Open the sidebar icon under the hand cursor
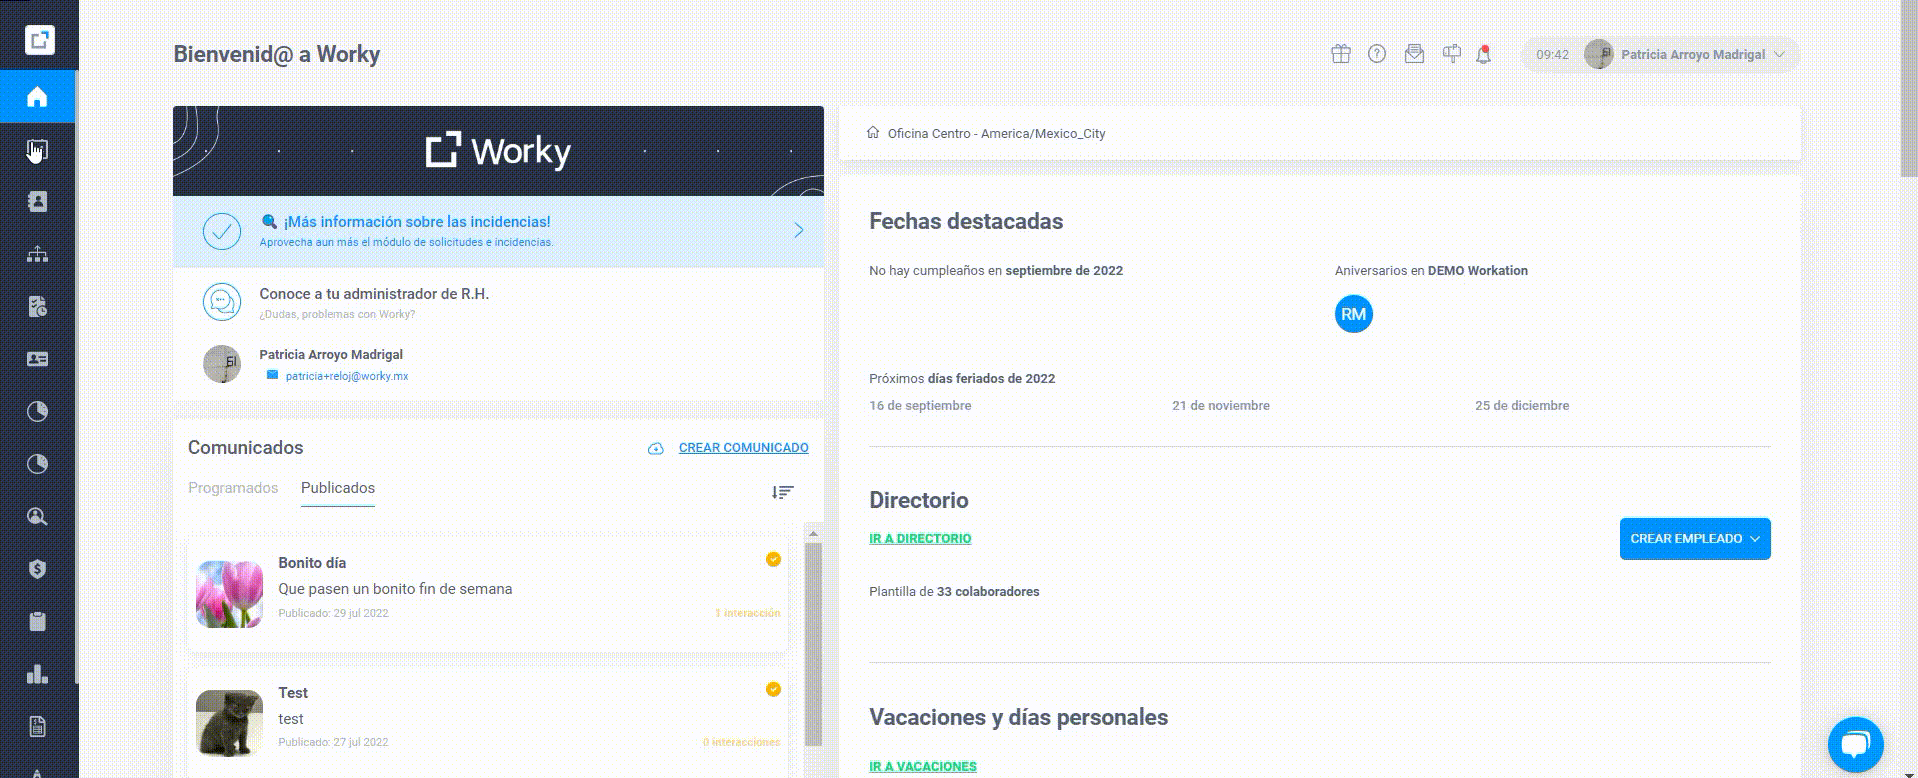Screen dimensions: 1918x778 pyautogui.click(x=37, y=150)
